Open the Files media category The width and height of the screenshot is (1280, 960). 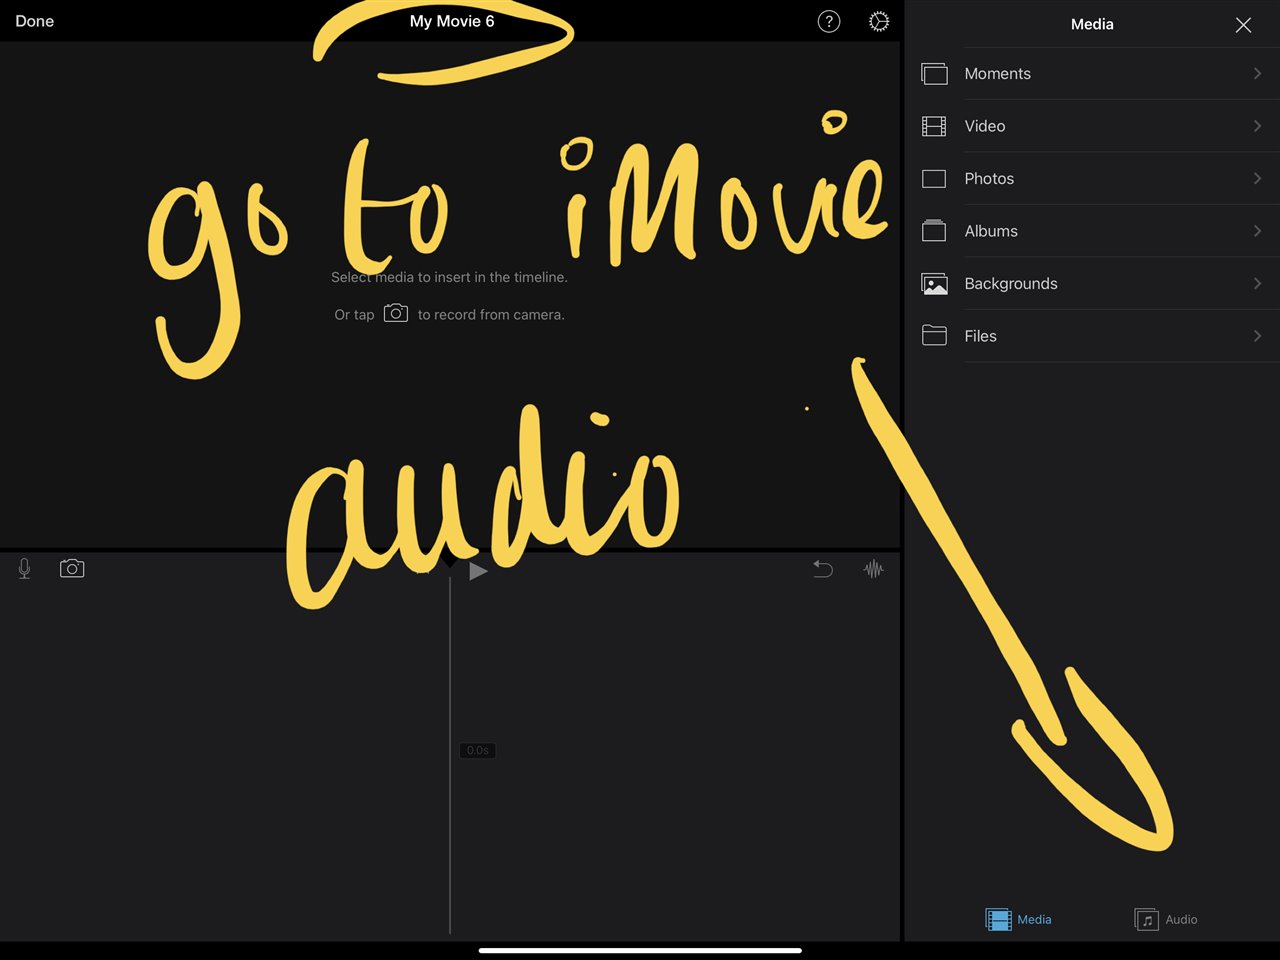1092,336
